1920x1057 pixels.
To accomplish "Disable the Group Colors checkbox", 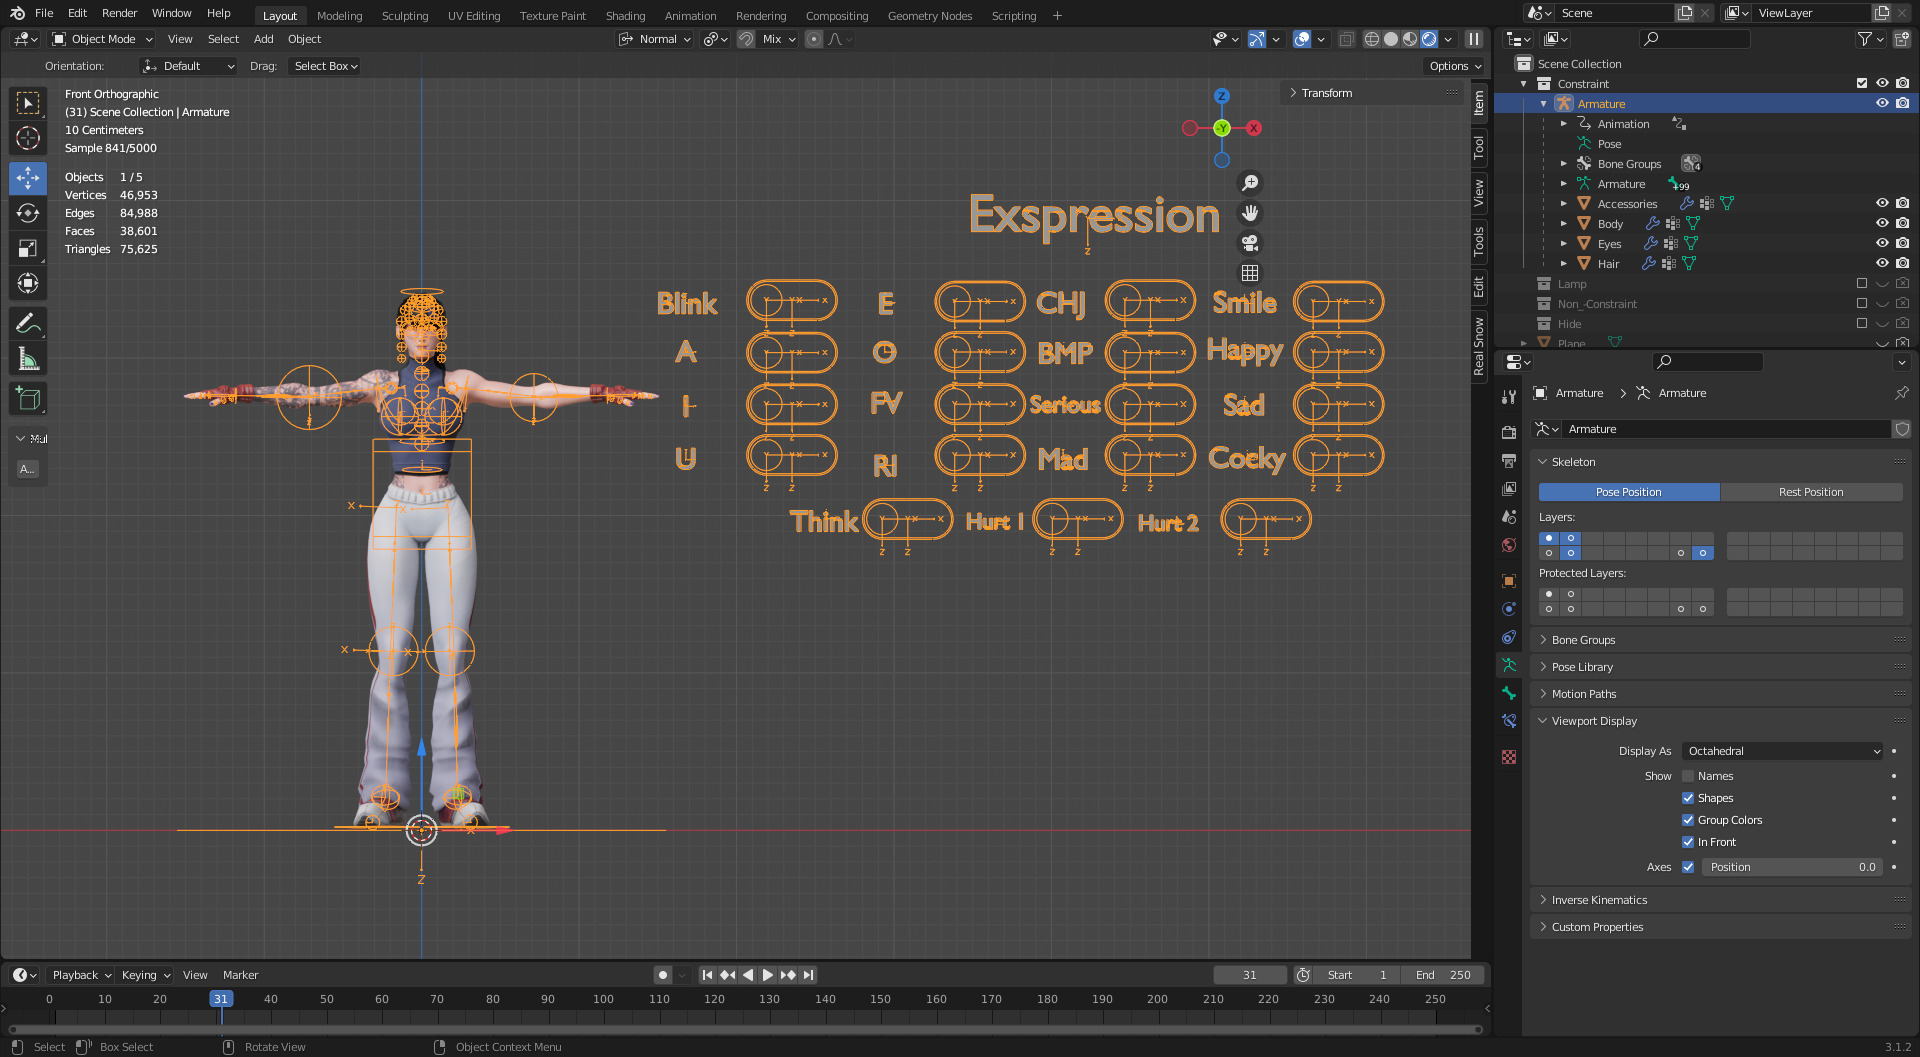I will click(1688, 820).
